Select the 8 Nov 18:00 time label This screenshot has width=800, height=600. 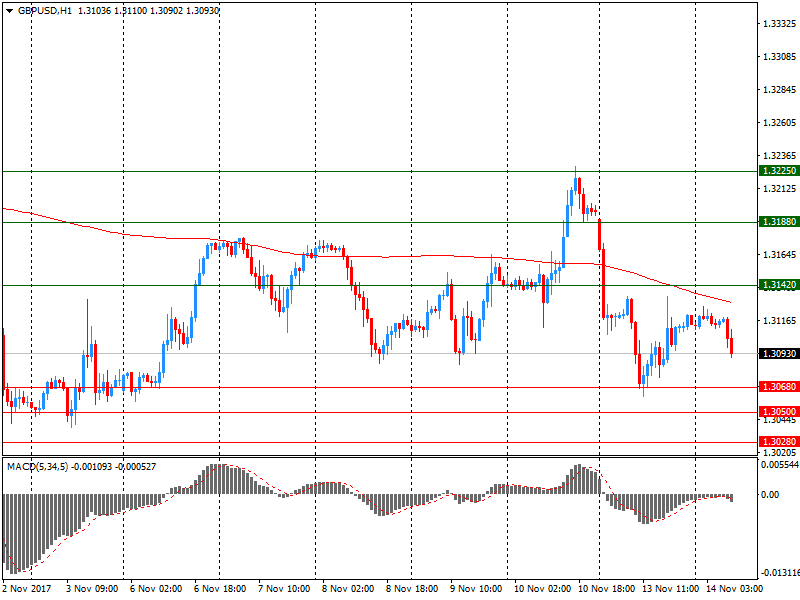pyautogui.click(x=412, y=589)
